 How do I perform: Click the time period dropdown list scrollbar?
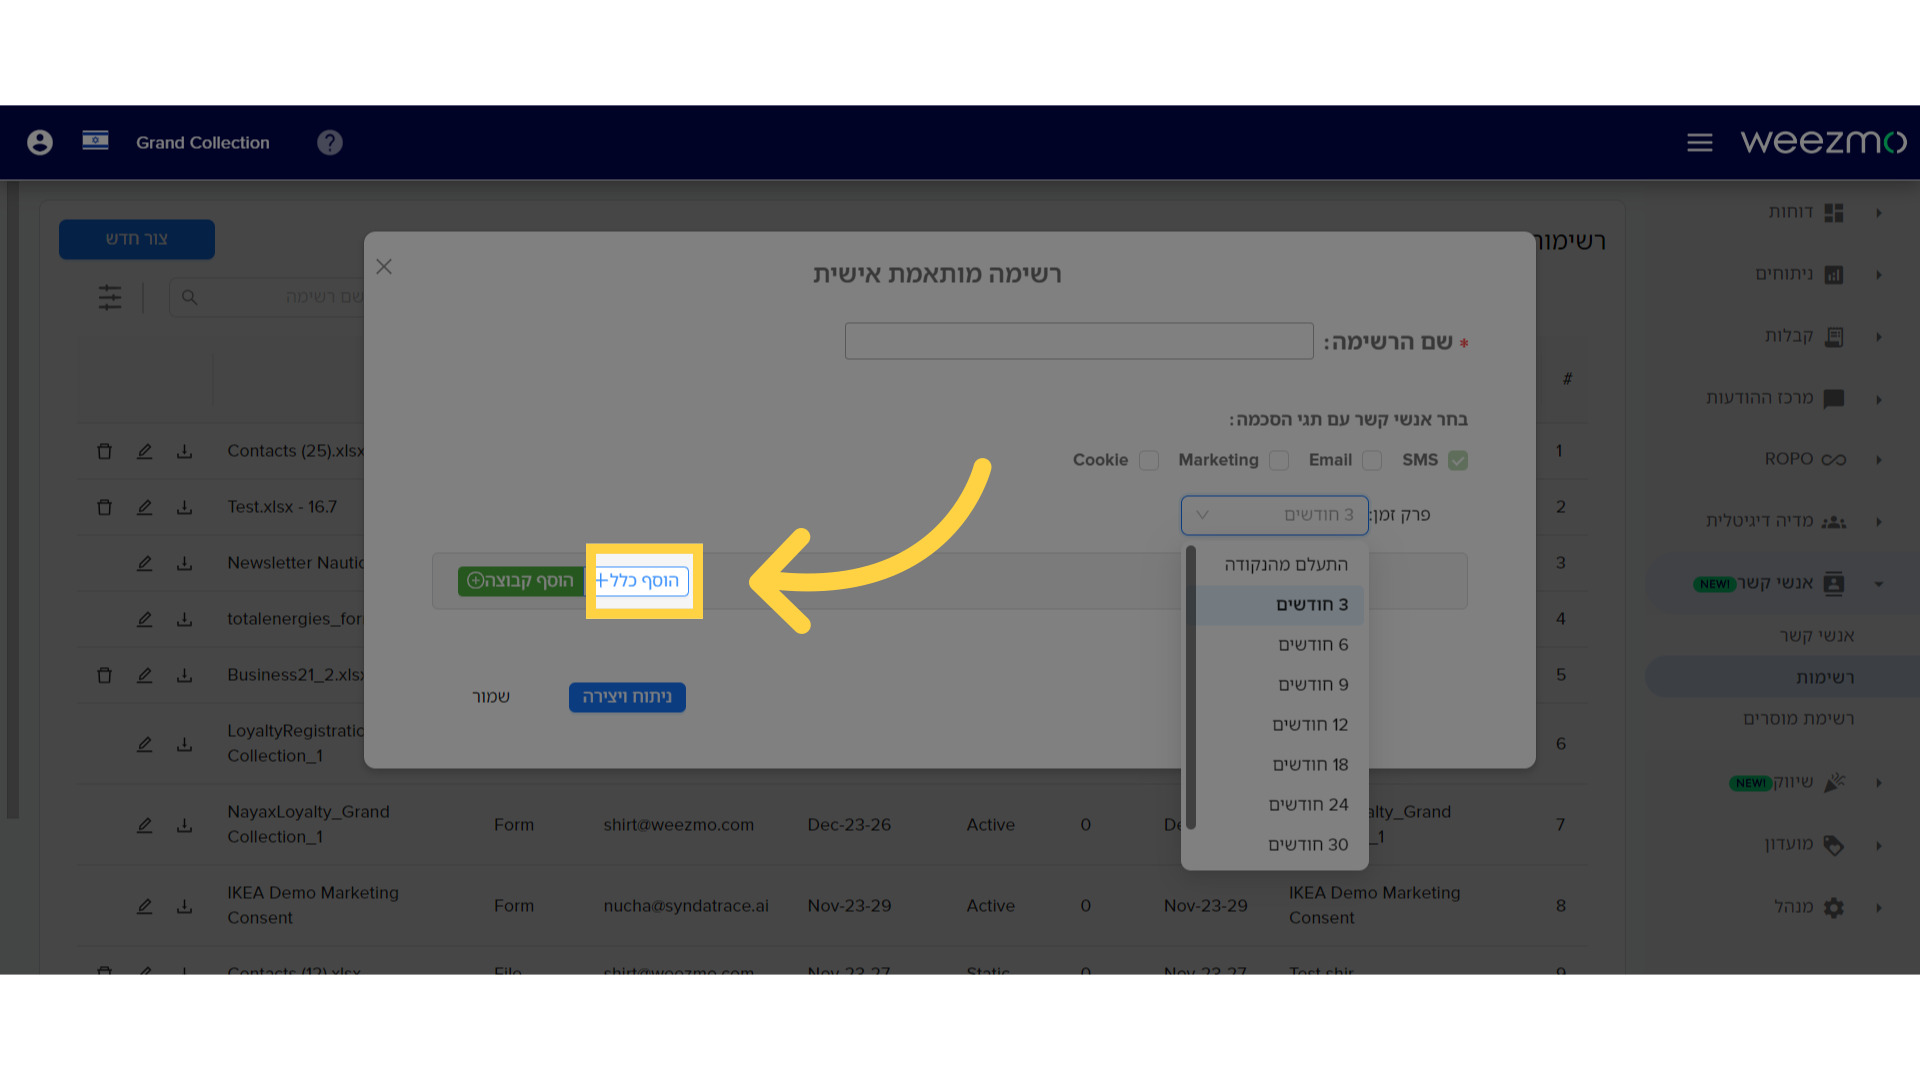pos(1190,688)
